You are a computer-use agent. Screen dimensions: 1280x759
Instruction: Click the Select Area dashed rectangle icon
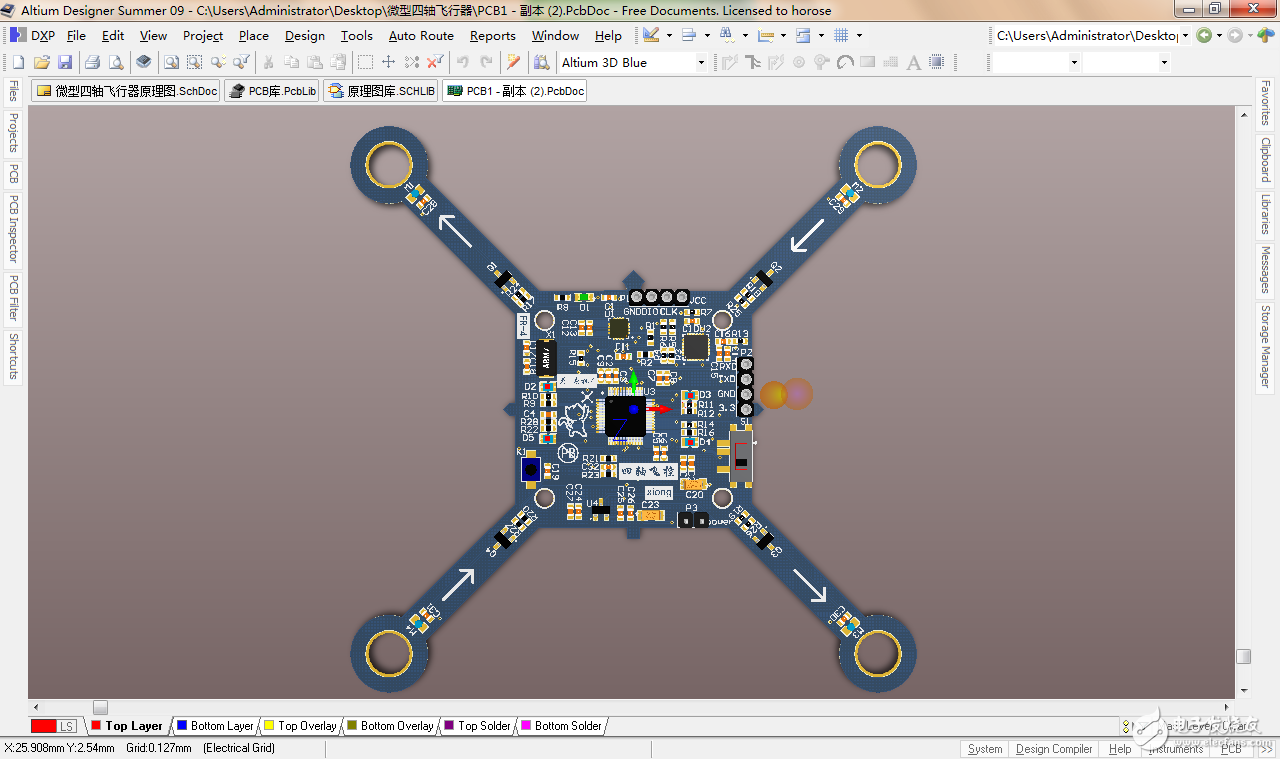tap(366, 62)
